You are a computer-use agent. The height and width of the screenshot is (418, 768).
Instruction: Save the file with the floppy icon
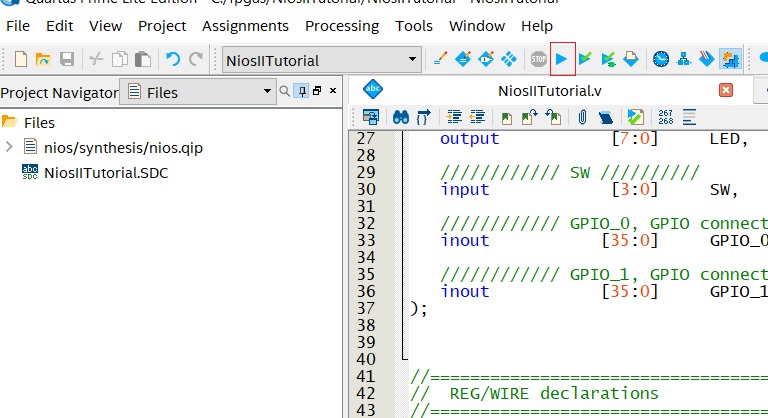[67, 59]
